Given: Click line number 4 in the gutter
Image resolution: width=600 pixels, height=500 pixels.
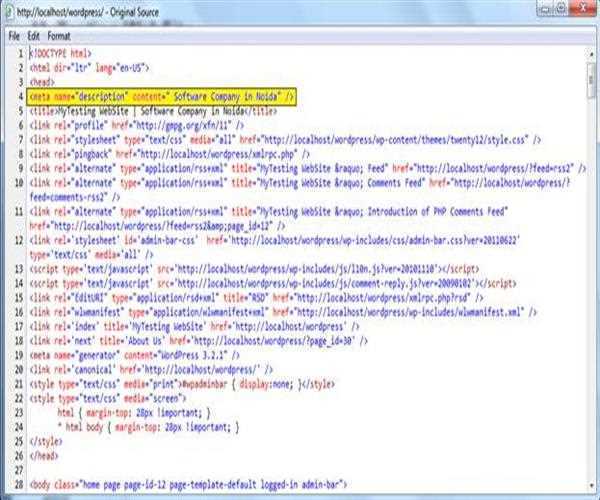Looking at the screenshot, I should click(x=20, y=97).
